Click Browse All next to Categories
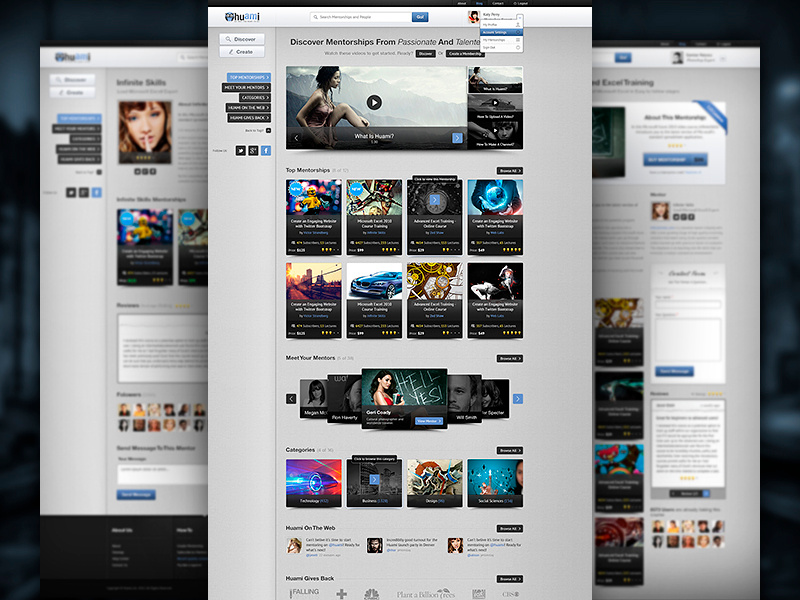800x600 pixels. (510, 451)
